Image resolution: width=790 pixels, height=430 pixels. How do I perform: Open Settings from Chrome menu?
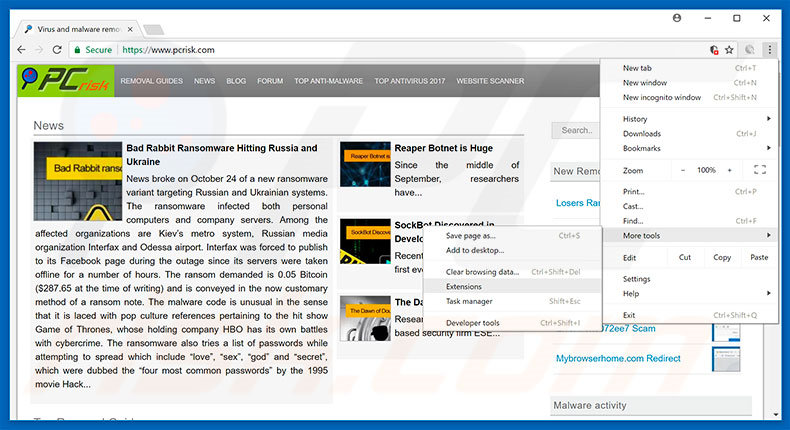coord(689,278)
